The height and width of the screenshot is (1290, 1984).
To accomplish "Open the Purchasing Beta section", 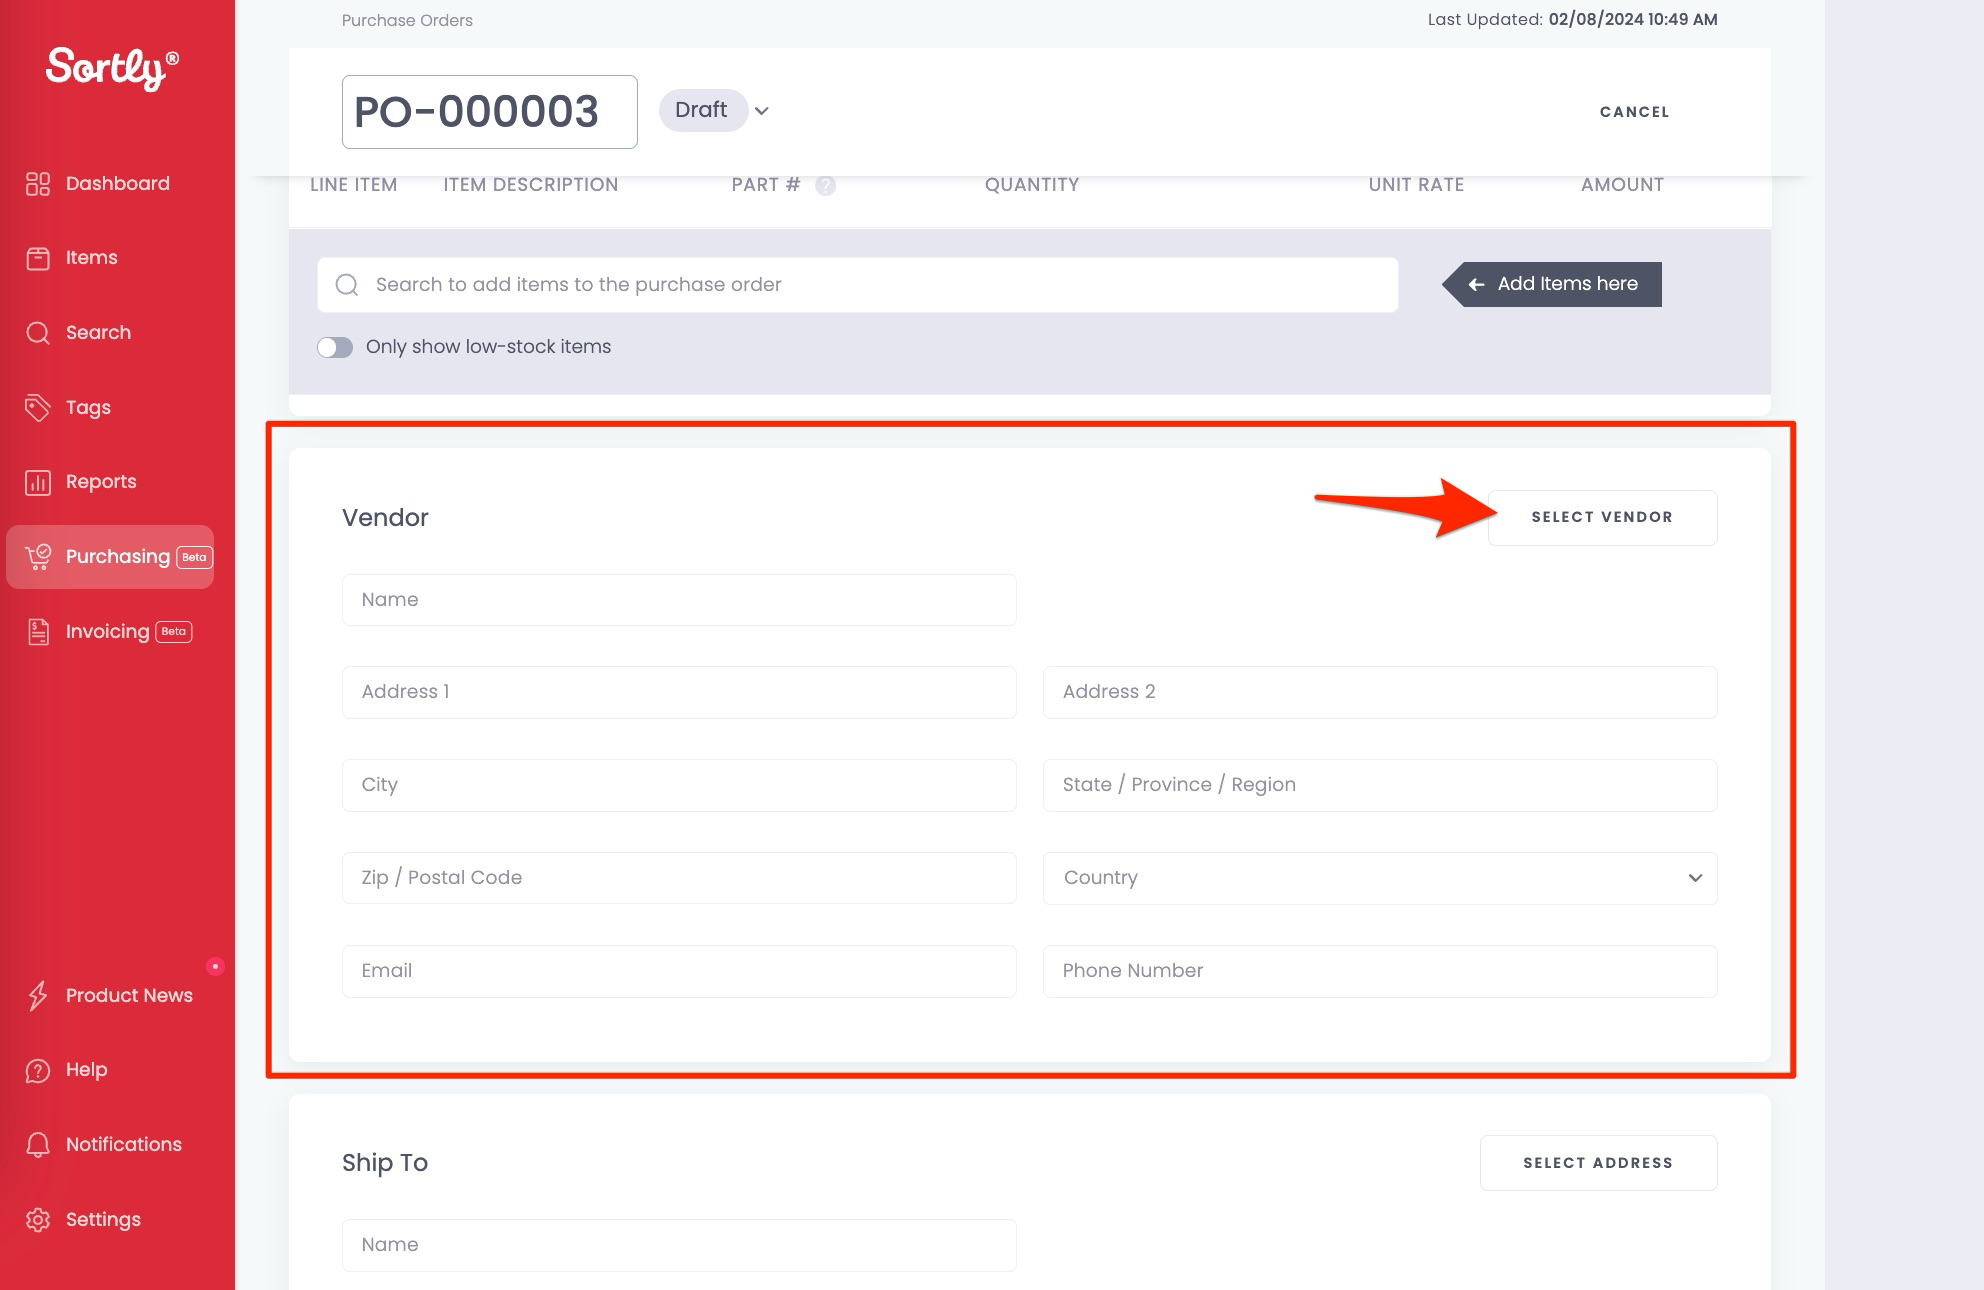I will point(110,557).
